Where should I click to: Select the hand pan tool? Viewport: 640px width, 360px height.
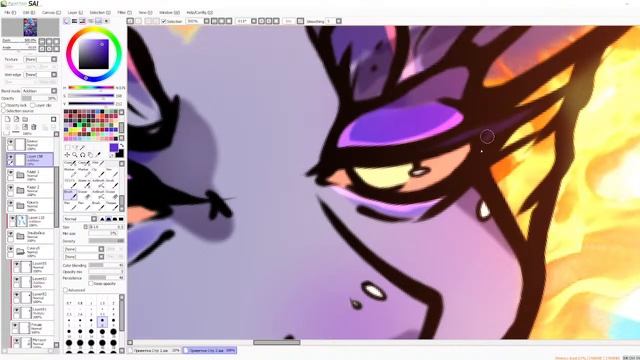click(90, 155)
